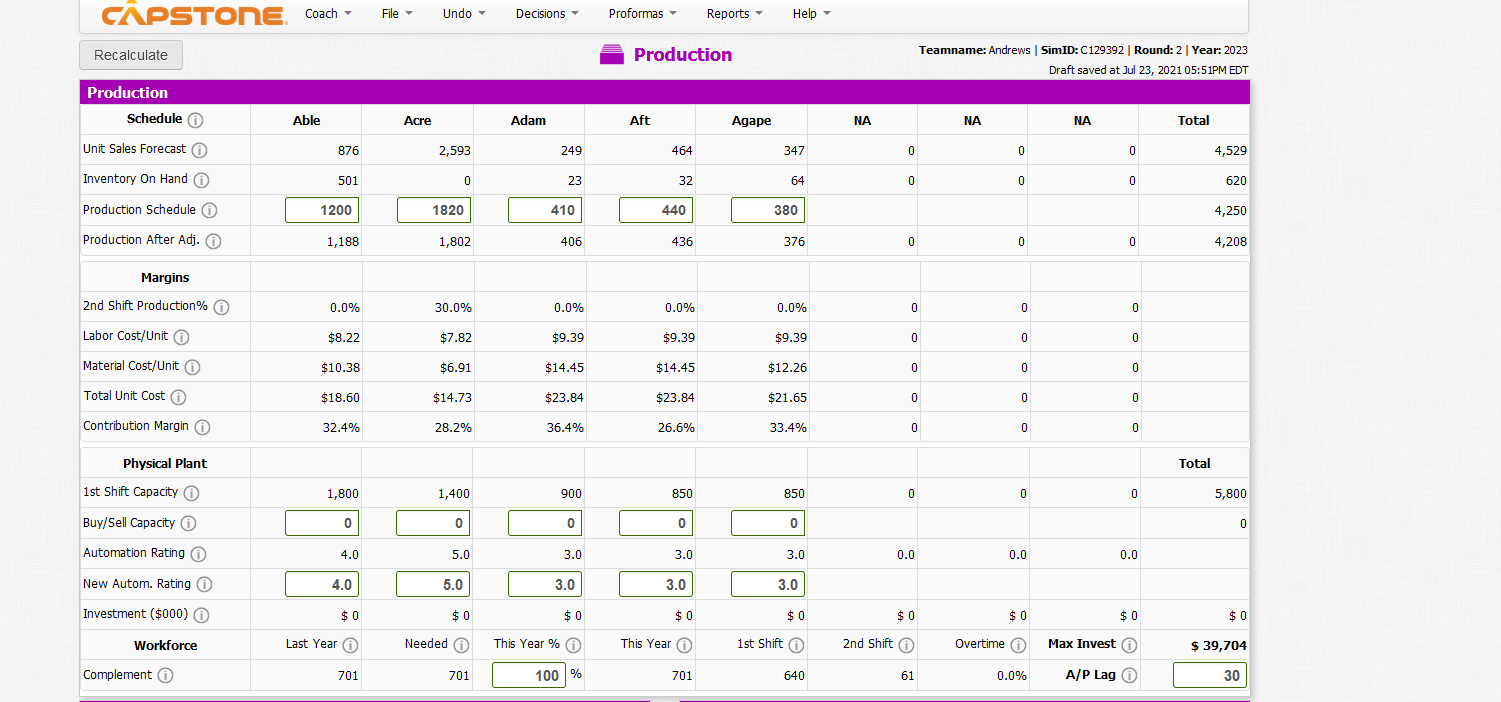Image resolution: width=1501 pixels, height=702 pixels.
Task: Select the Able Production Schedule input field
Action: 324,210
